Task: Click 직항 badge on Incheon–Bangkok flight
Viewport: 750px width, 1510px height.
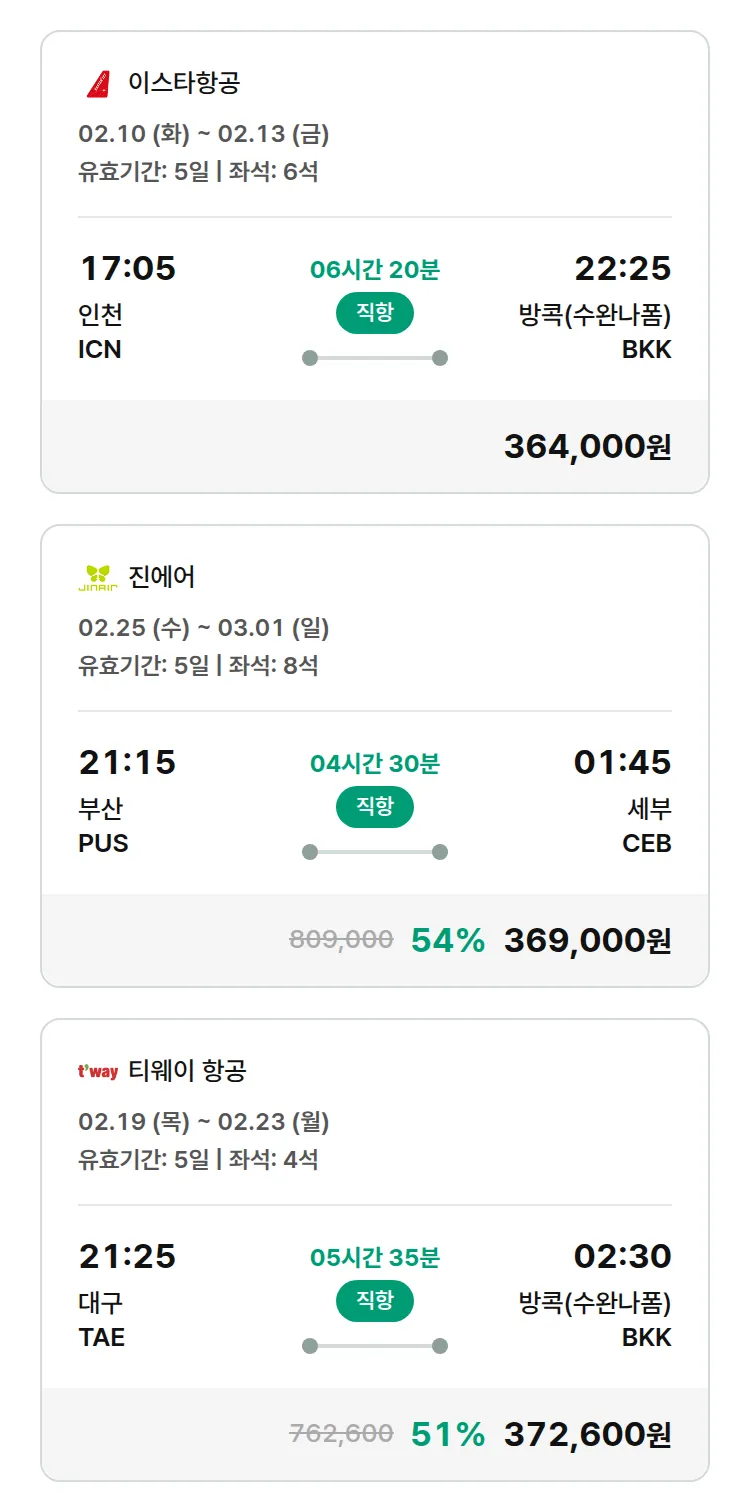Action: pyautogui.click(x=374, y=313)
